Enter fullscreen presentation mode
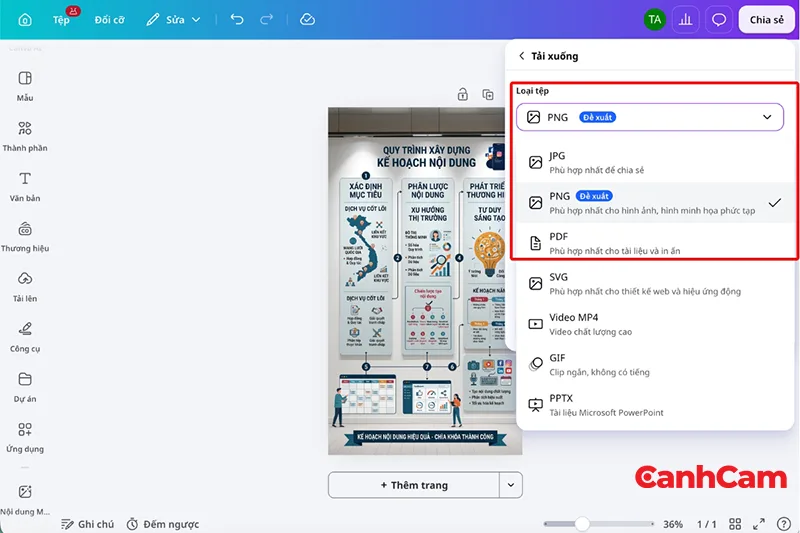The image size is (800, 533). (759, 524)
